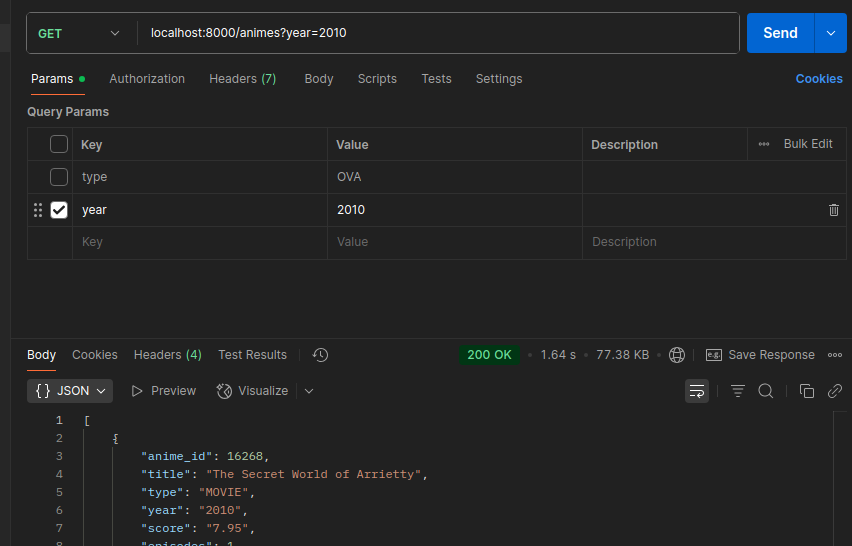
Task: Edit the OVA value cell
Action: click(455, 177)
